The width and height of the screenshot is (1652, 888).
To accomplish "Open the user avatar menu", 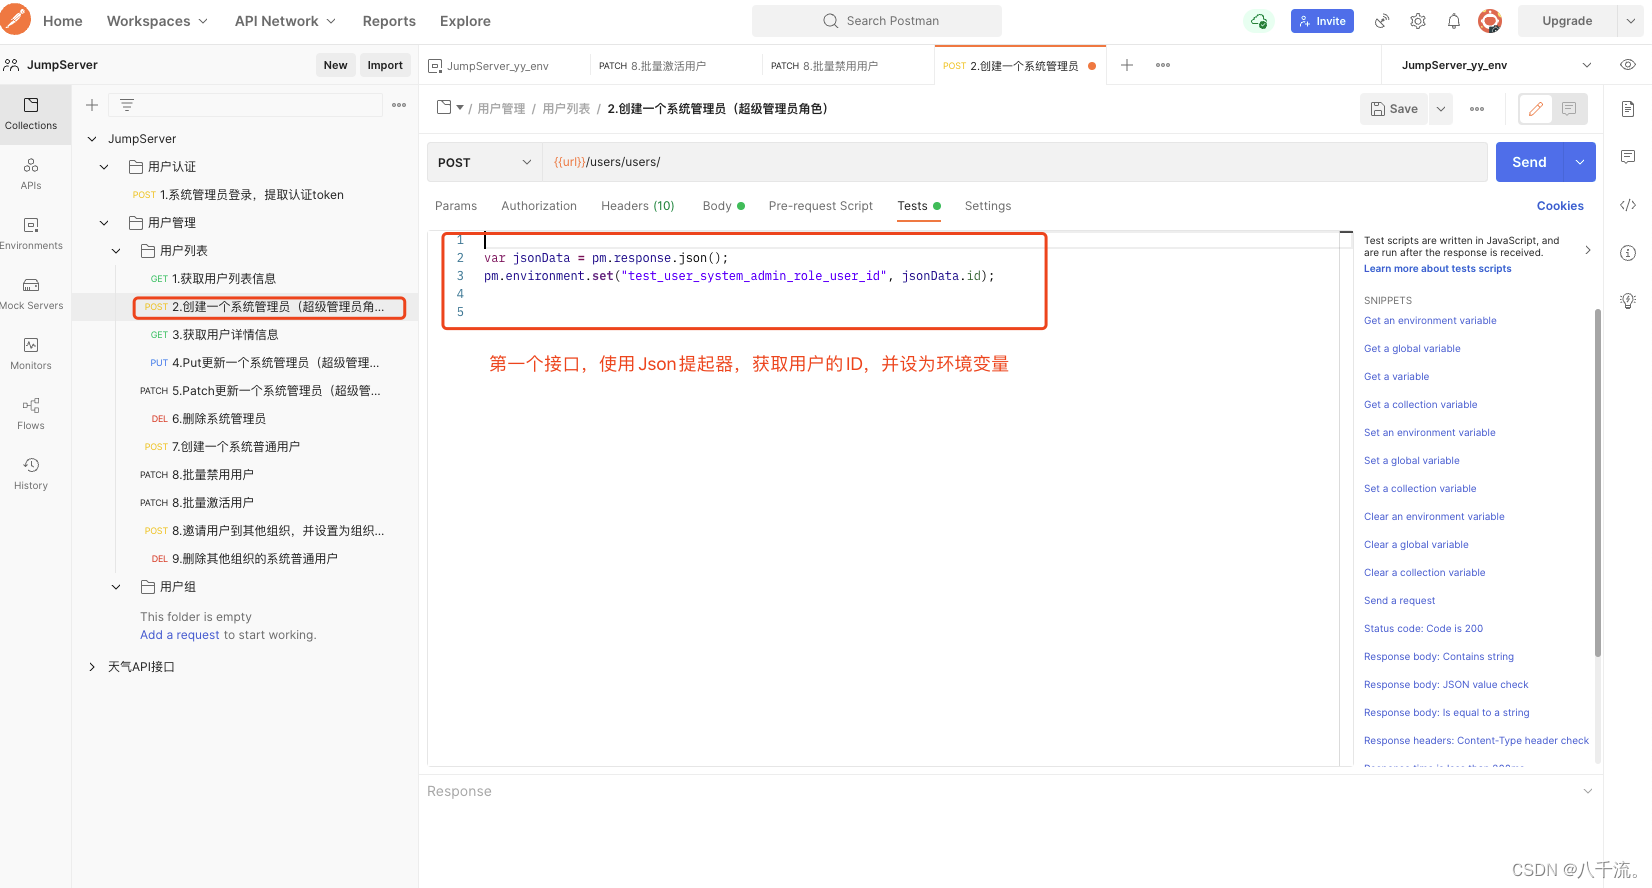I will [1490, 21].
